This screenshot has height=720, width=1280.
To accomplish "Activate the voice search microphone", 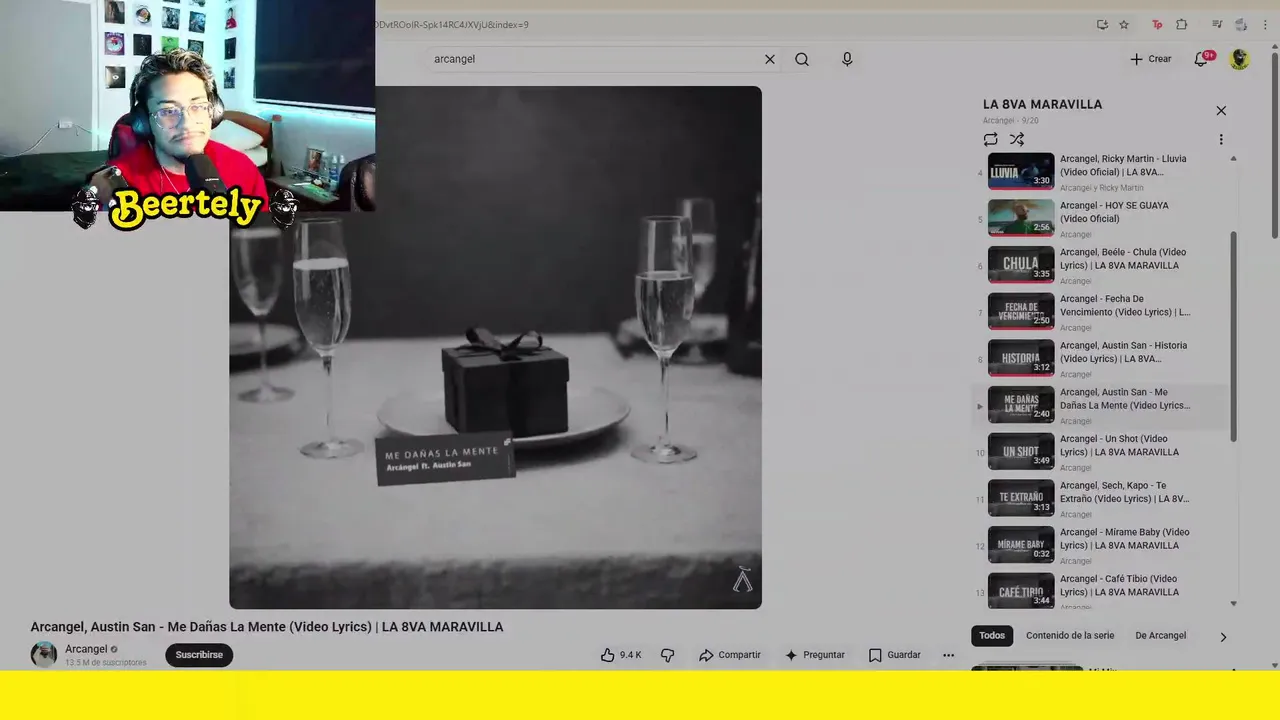I will pos(847,59).
